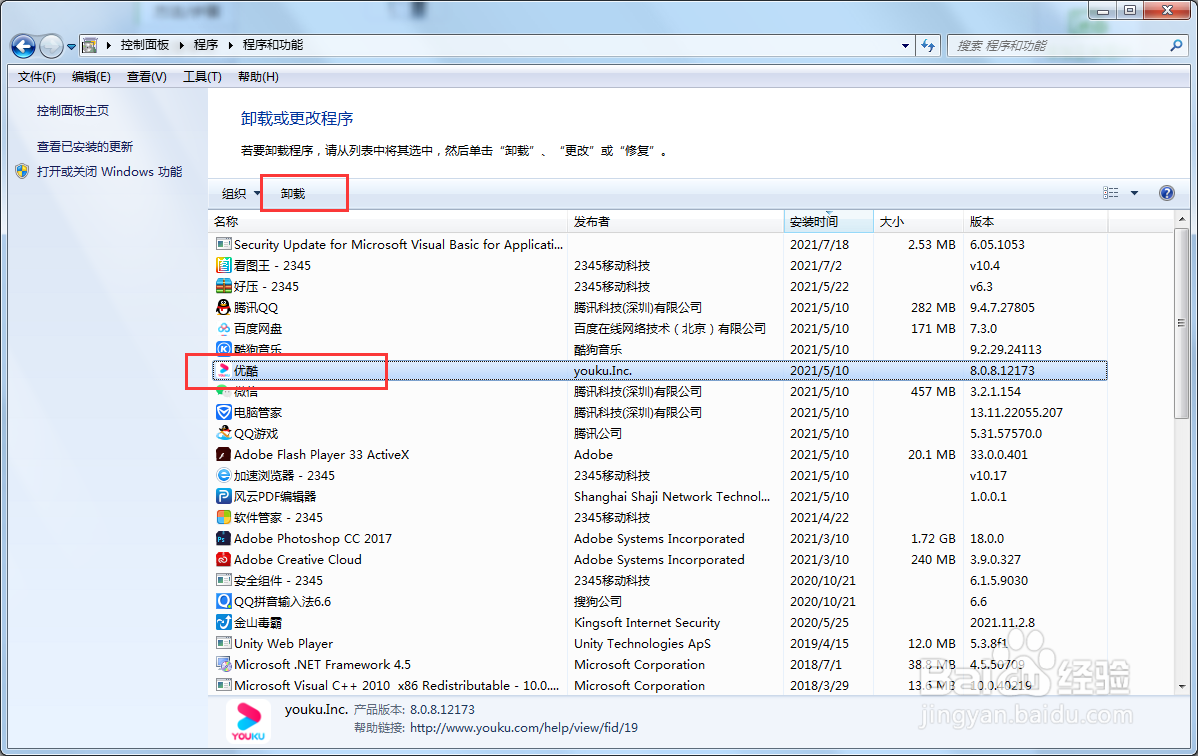Click the 2021/7/18 install date cell
Screen dimensions: 1198x756
(x=819, y=245)
